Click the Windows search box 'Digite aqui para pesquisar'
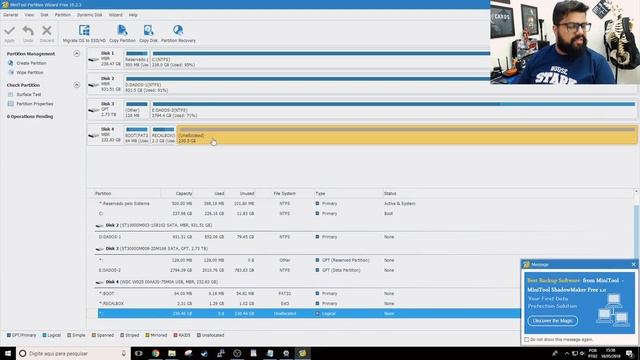This screenshot has width=640, height=360. click(x=73, y=353)
